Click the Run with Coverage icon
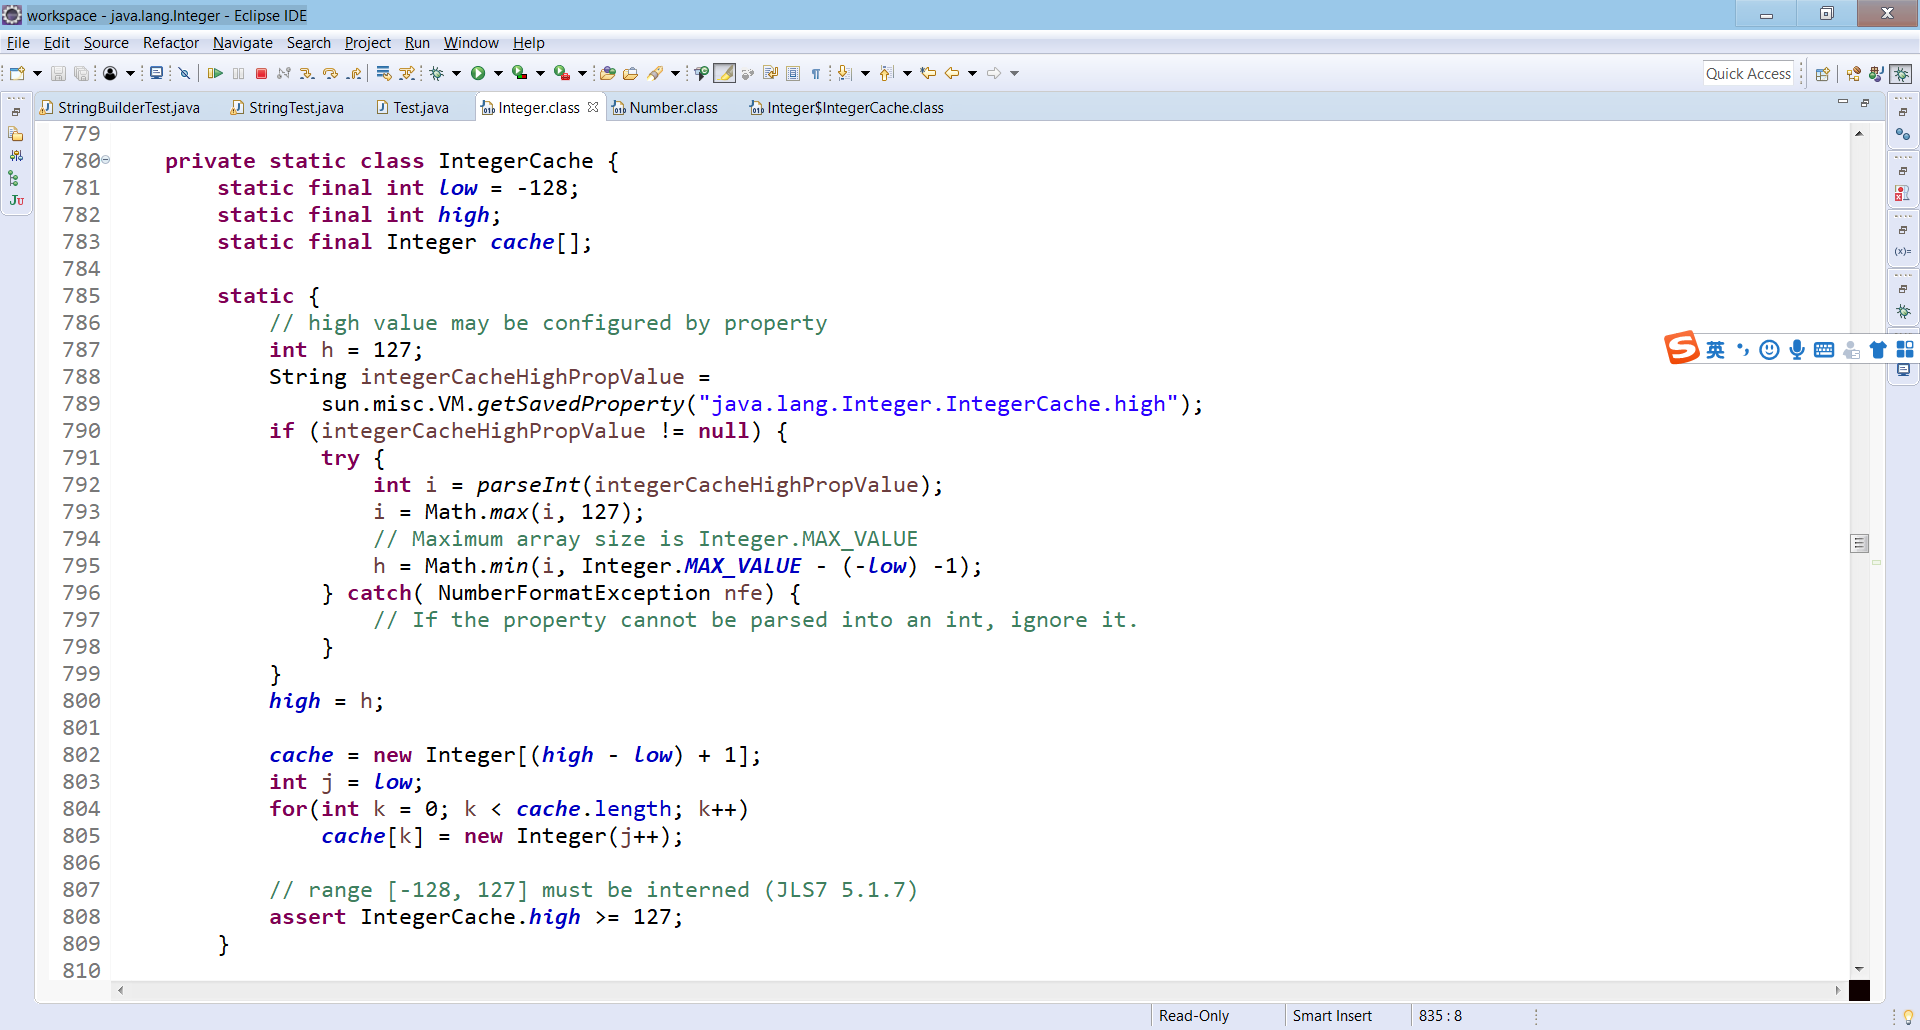1920x1030 pixels. [519, 73]
